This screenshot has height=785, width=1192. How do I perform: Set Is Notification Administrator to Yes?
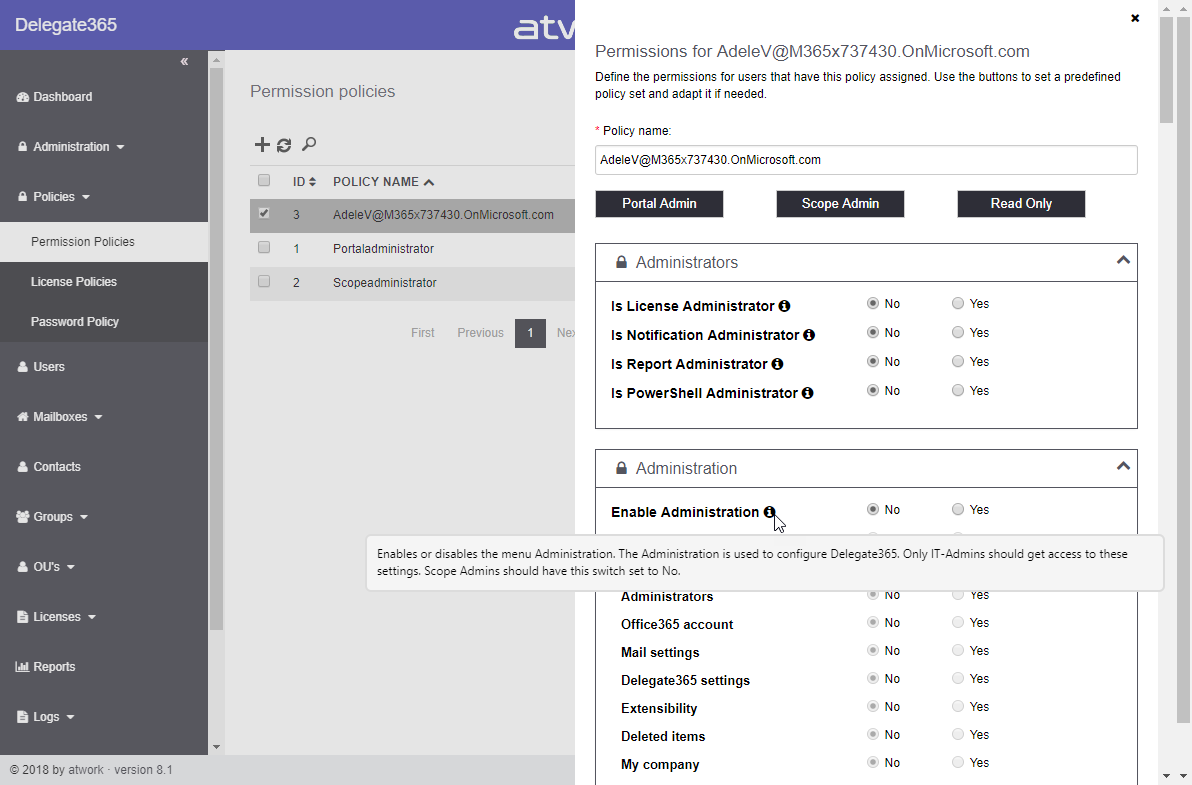pos(958,332)
